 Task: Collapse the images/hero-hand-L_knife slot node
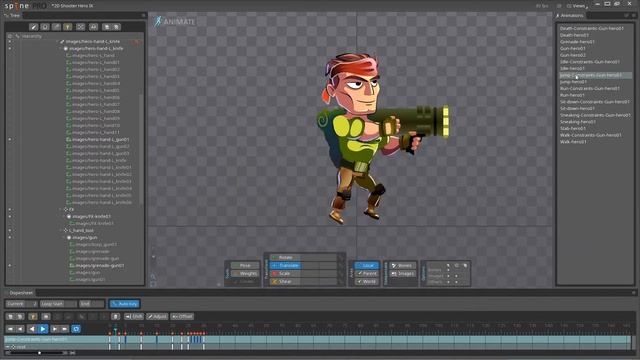click(61, 49)
